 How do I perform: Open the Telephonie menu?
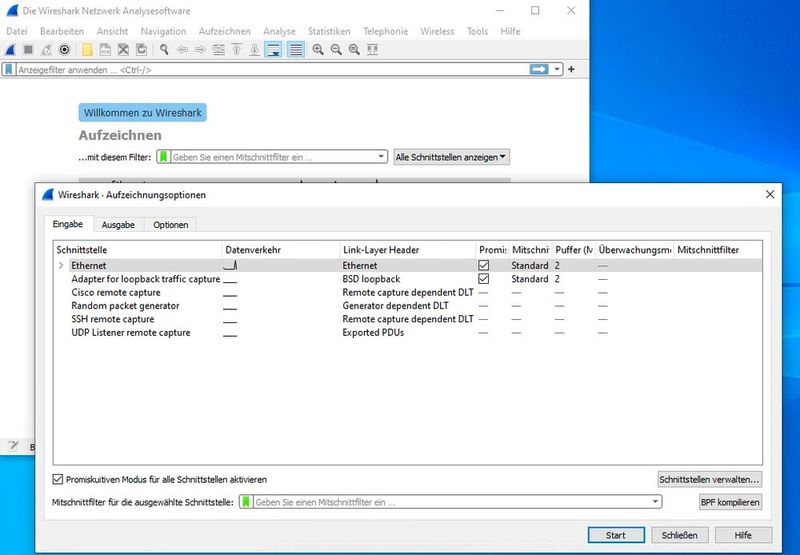[x=385, y=31]
